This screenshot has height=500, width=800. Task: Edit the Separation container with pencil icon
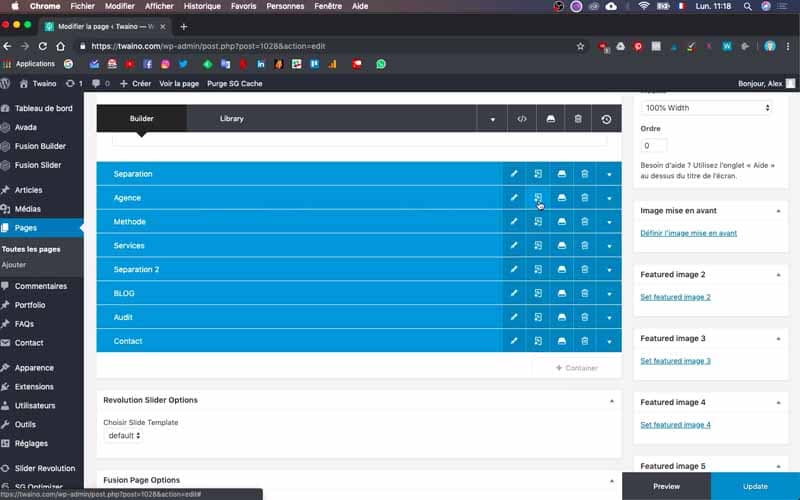click(514, 174)
